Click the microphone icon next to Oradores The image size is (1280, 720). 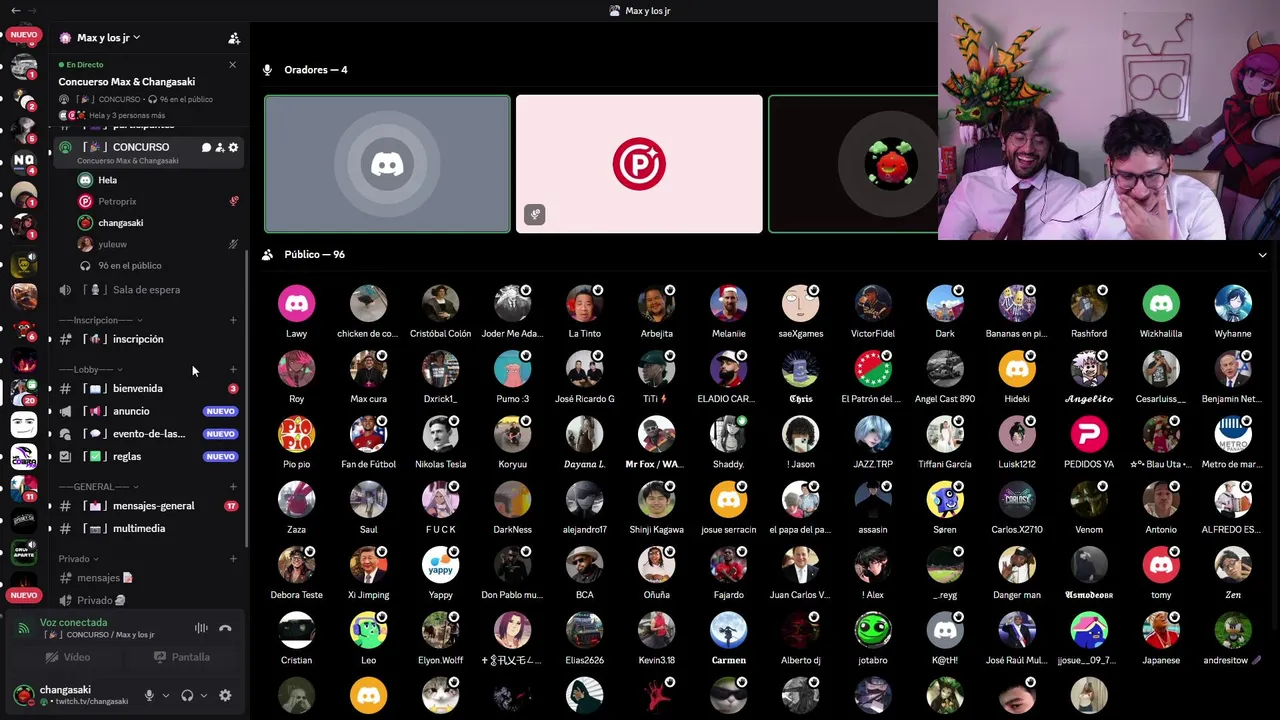[267, 70]
